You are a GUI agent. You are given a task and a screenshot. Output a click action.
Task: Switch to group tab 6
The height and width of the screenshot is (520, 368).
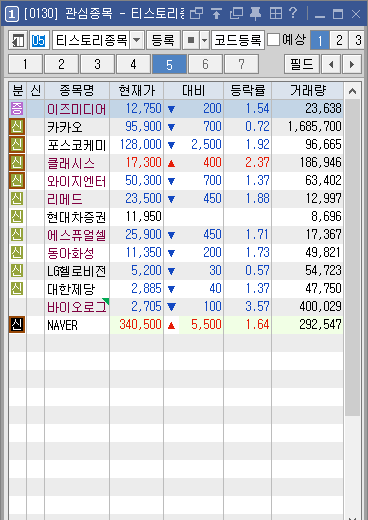pos(205,64)
